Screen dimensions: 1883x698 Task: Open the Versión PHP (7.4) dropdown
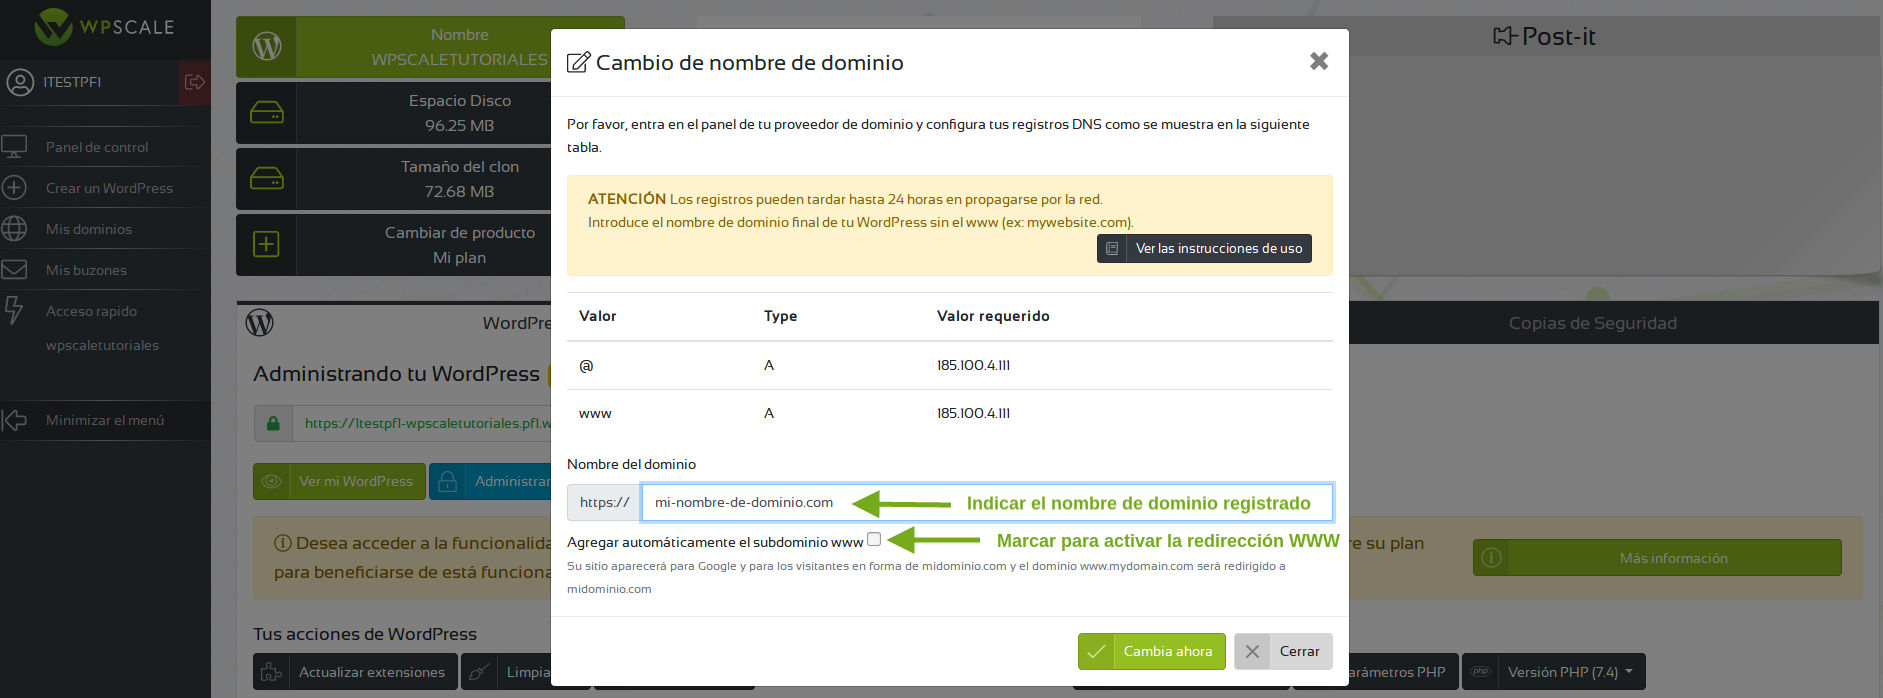(1554, 672)
